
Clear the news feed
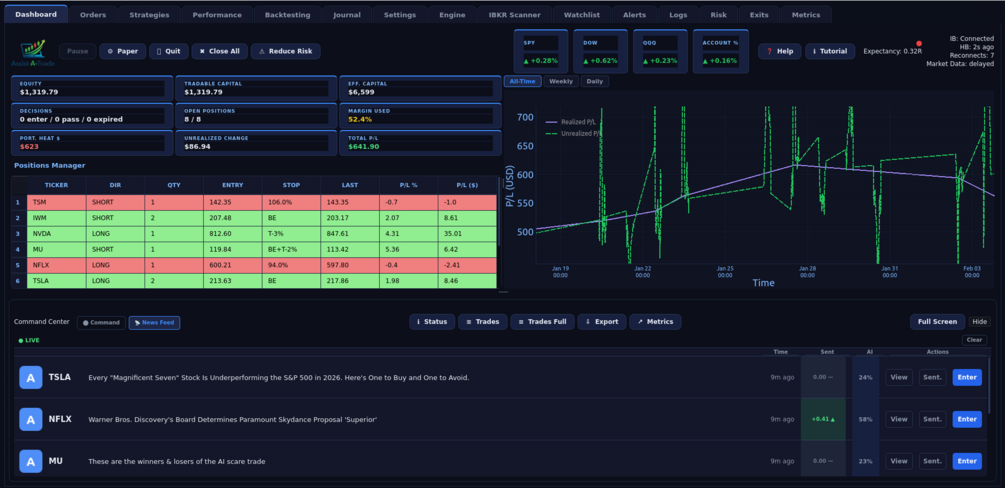tap(974, 340)
